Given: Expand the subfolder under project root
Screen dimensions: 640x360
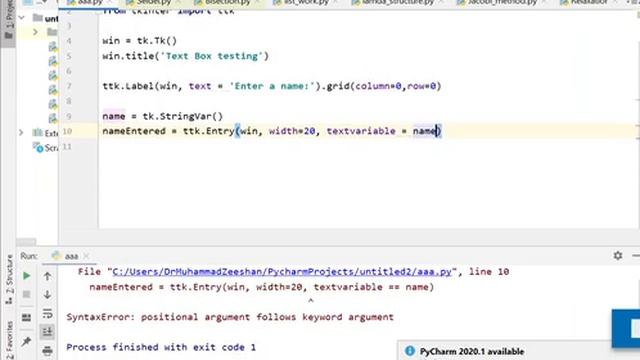Looking at the screenshot, I should pos(36,32).
